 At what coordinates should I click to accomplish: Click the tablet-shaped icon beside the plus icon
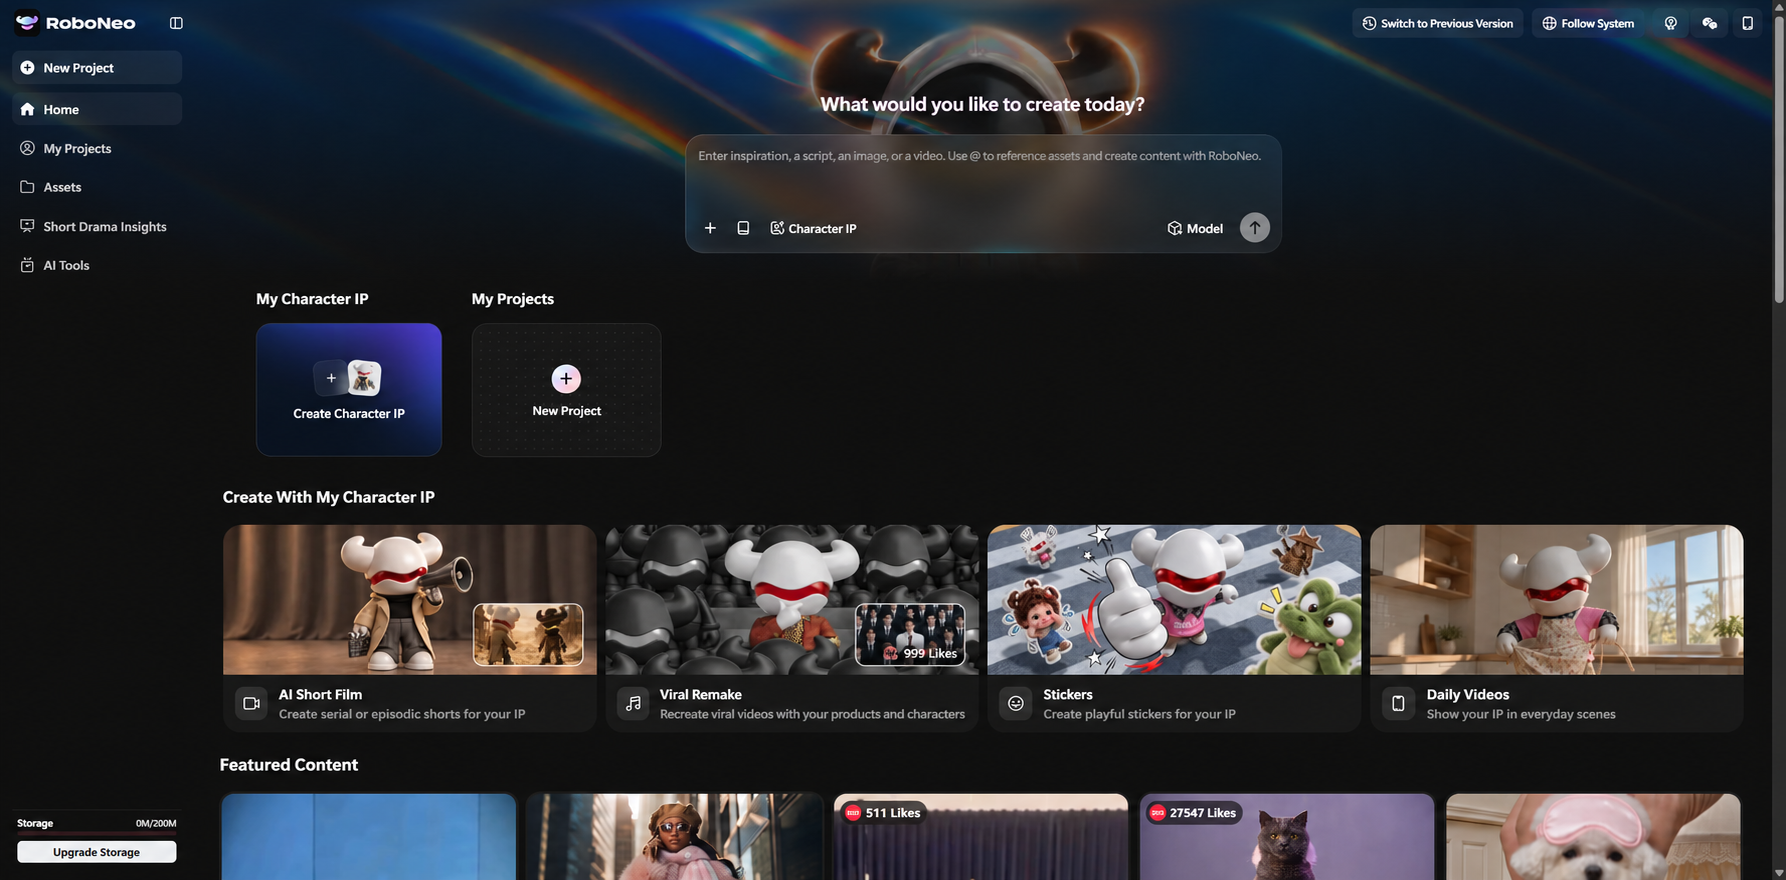743,228
